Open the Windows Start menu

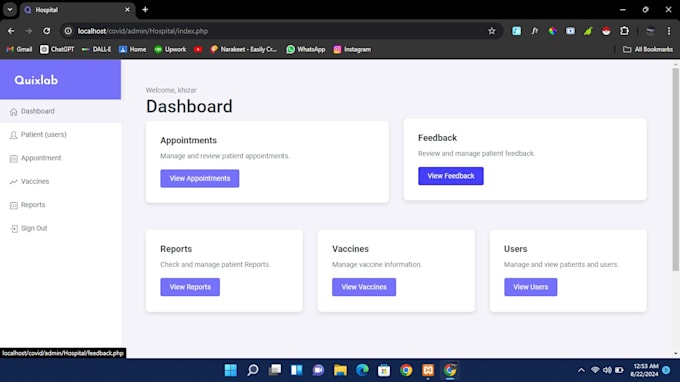pos(231,370)
